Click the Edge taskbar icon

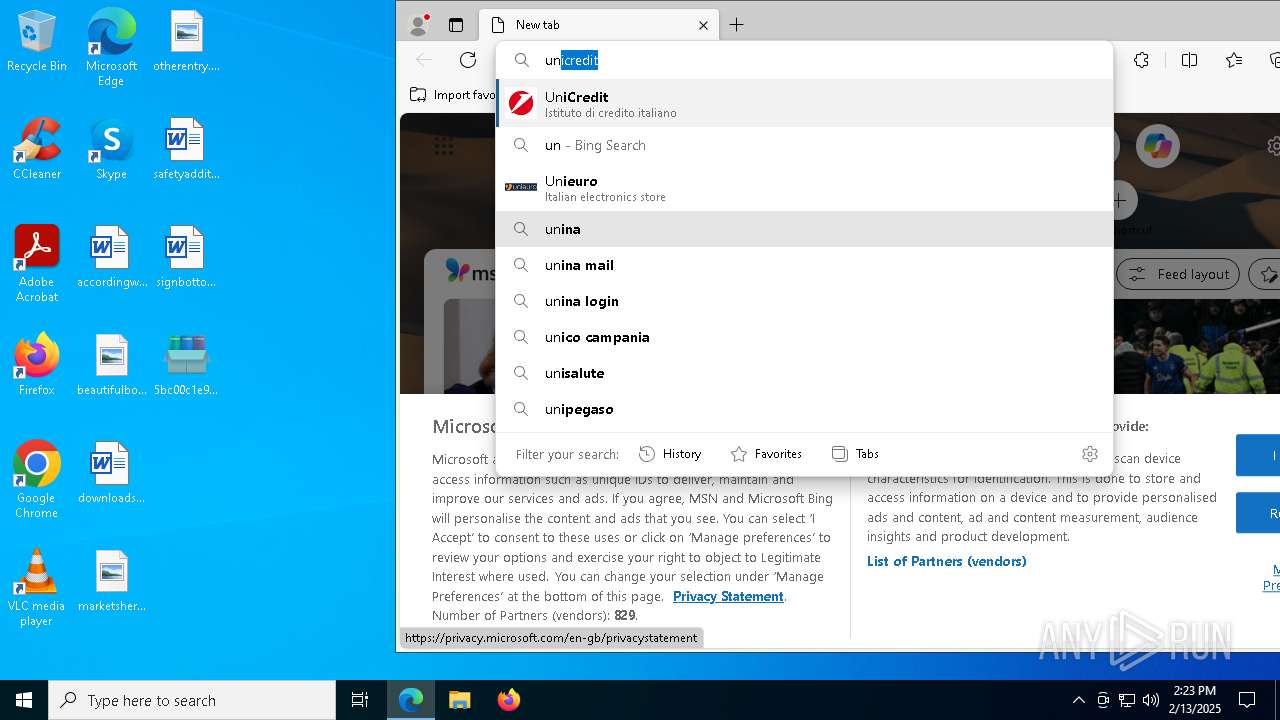(x=411, y=700)
